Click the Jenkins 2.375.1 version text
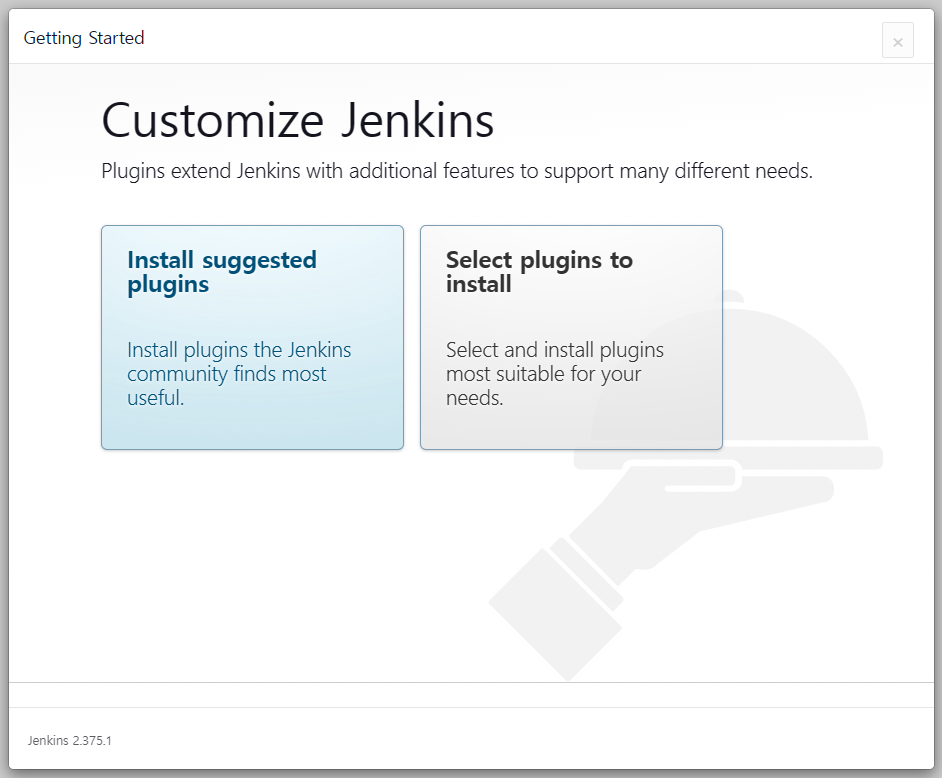The image size is (942, 778). (x=70, y=740)
